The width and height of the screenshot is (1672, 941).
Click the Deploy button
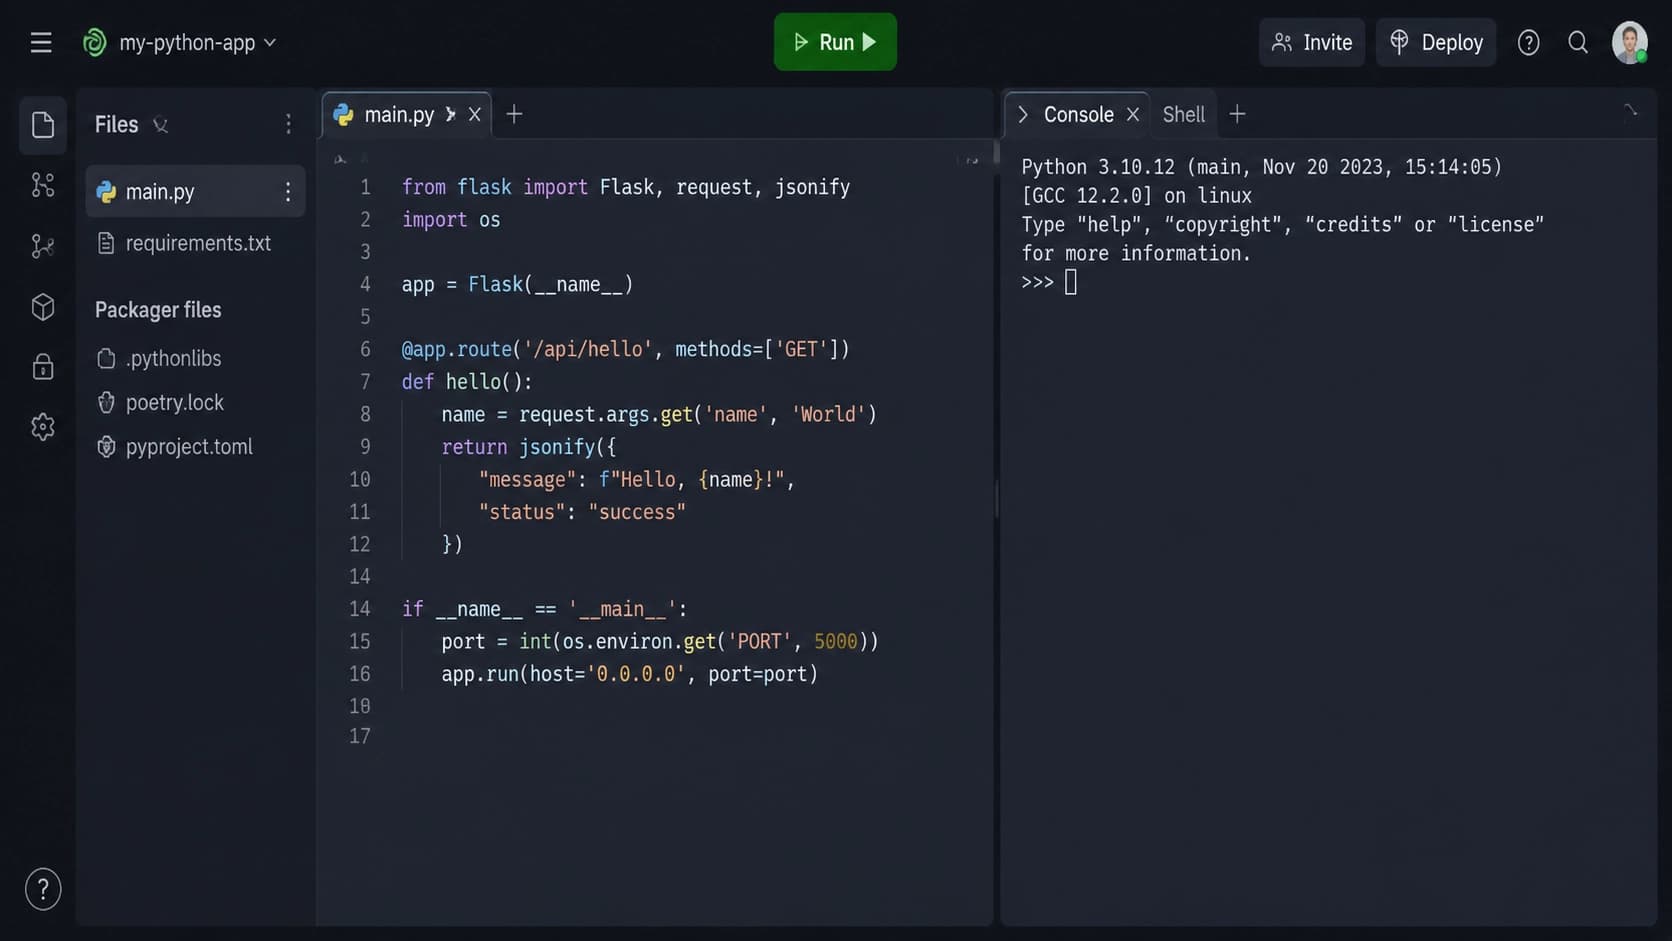click(x=1436, y=43)
